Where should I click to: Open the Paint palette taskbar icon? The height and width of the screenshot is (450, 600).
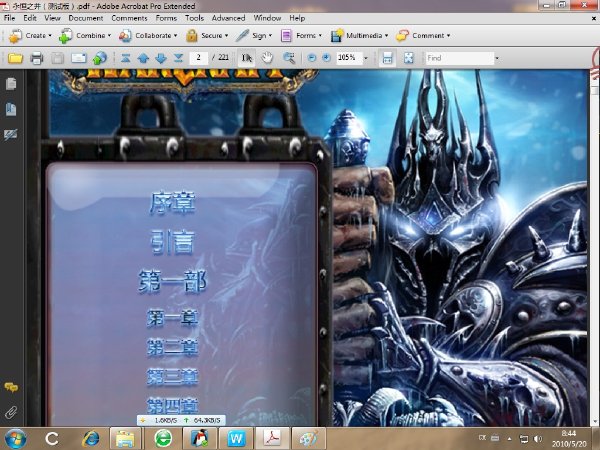point(308,439)
